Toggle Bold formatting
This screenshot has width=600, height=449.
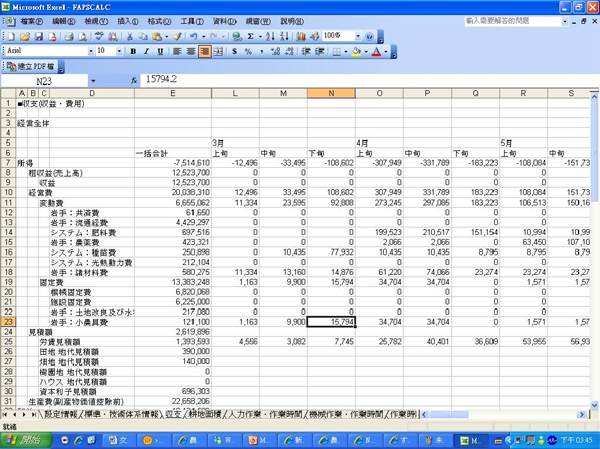tap(133, 51)
